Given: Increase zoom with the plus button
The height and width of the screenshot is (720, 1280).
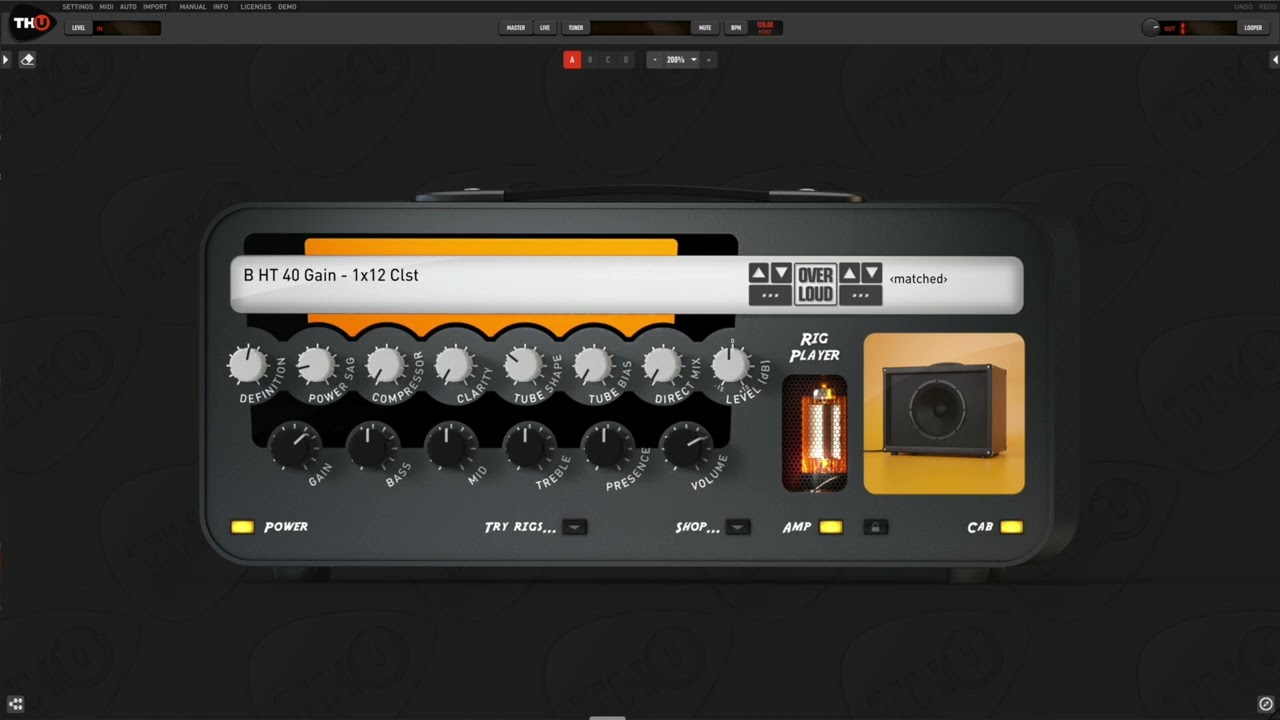Looking at the screenshot, I should click(709, 60).
